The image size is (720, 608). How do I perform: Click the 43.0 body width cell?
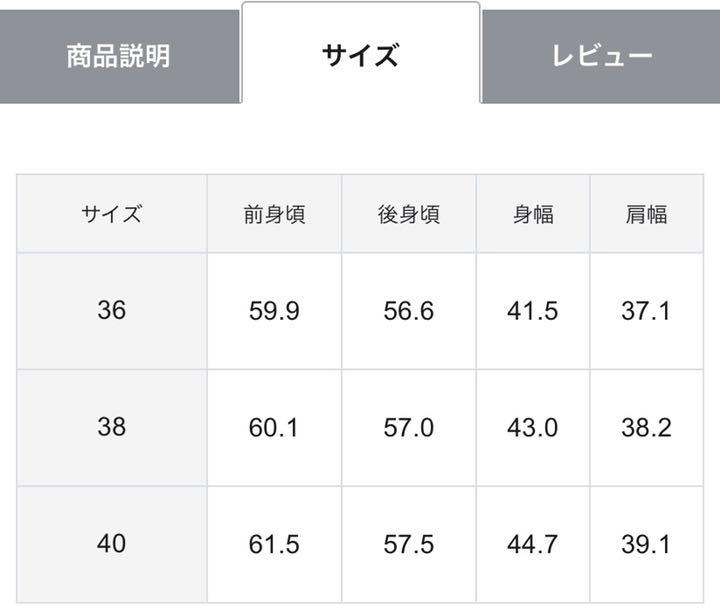coord(533,428)
